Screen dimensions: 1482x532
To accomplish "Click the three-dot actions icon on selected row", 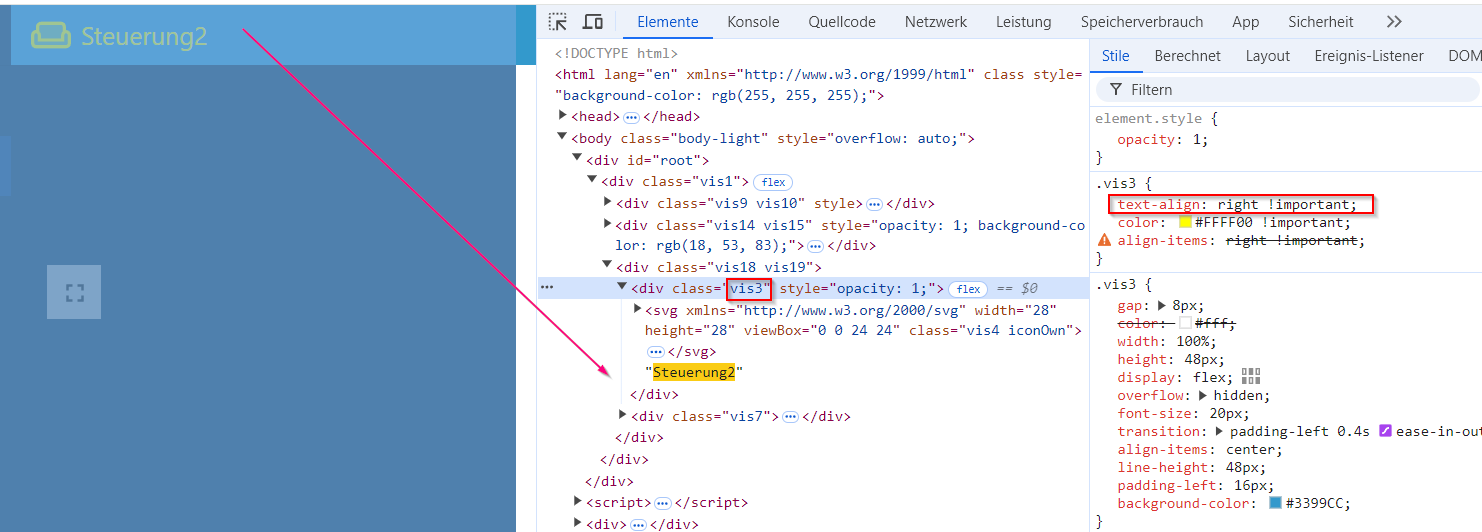I will pyautogui.click(x=547, y=288).
